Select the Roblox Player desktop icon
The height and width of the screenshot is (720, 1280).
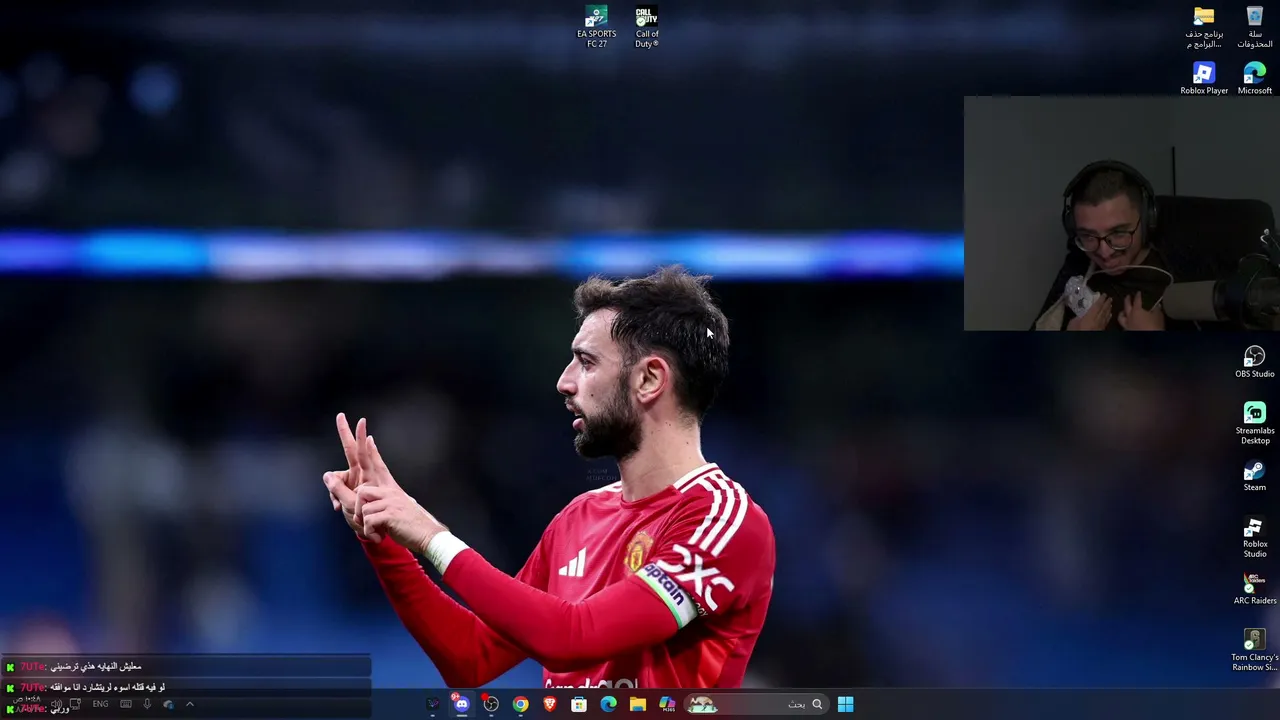pyautogui.click(x=1204, y=79)
